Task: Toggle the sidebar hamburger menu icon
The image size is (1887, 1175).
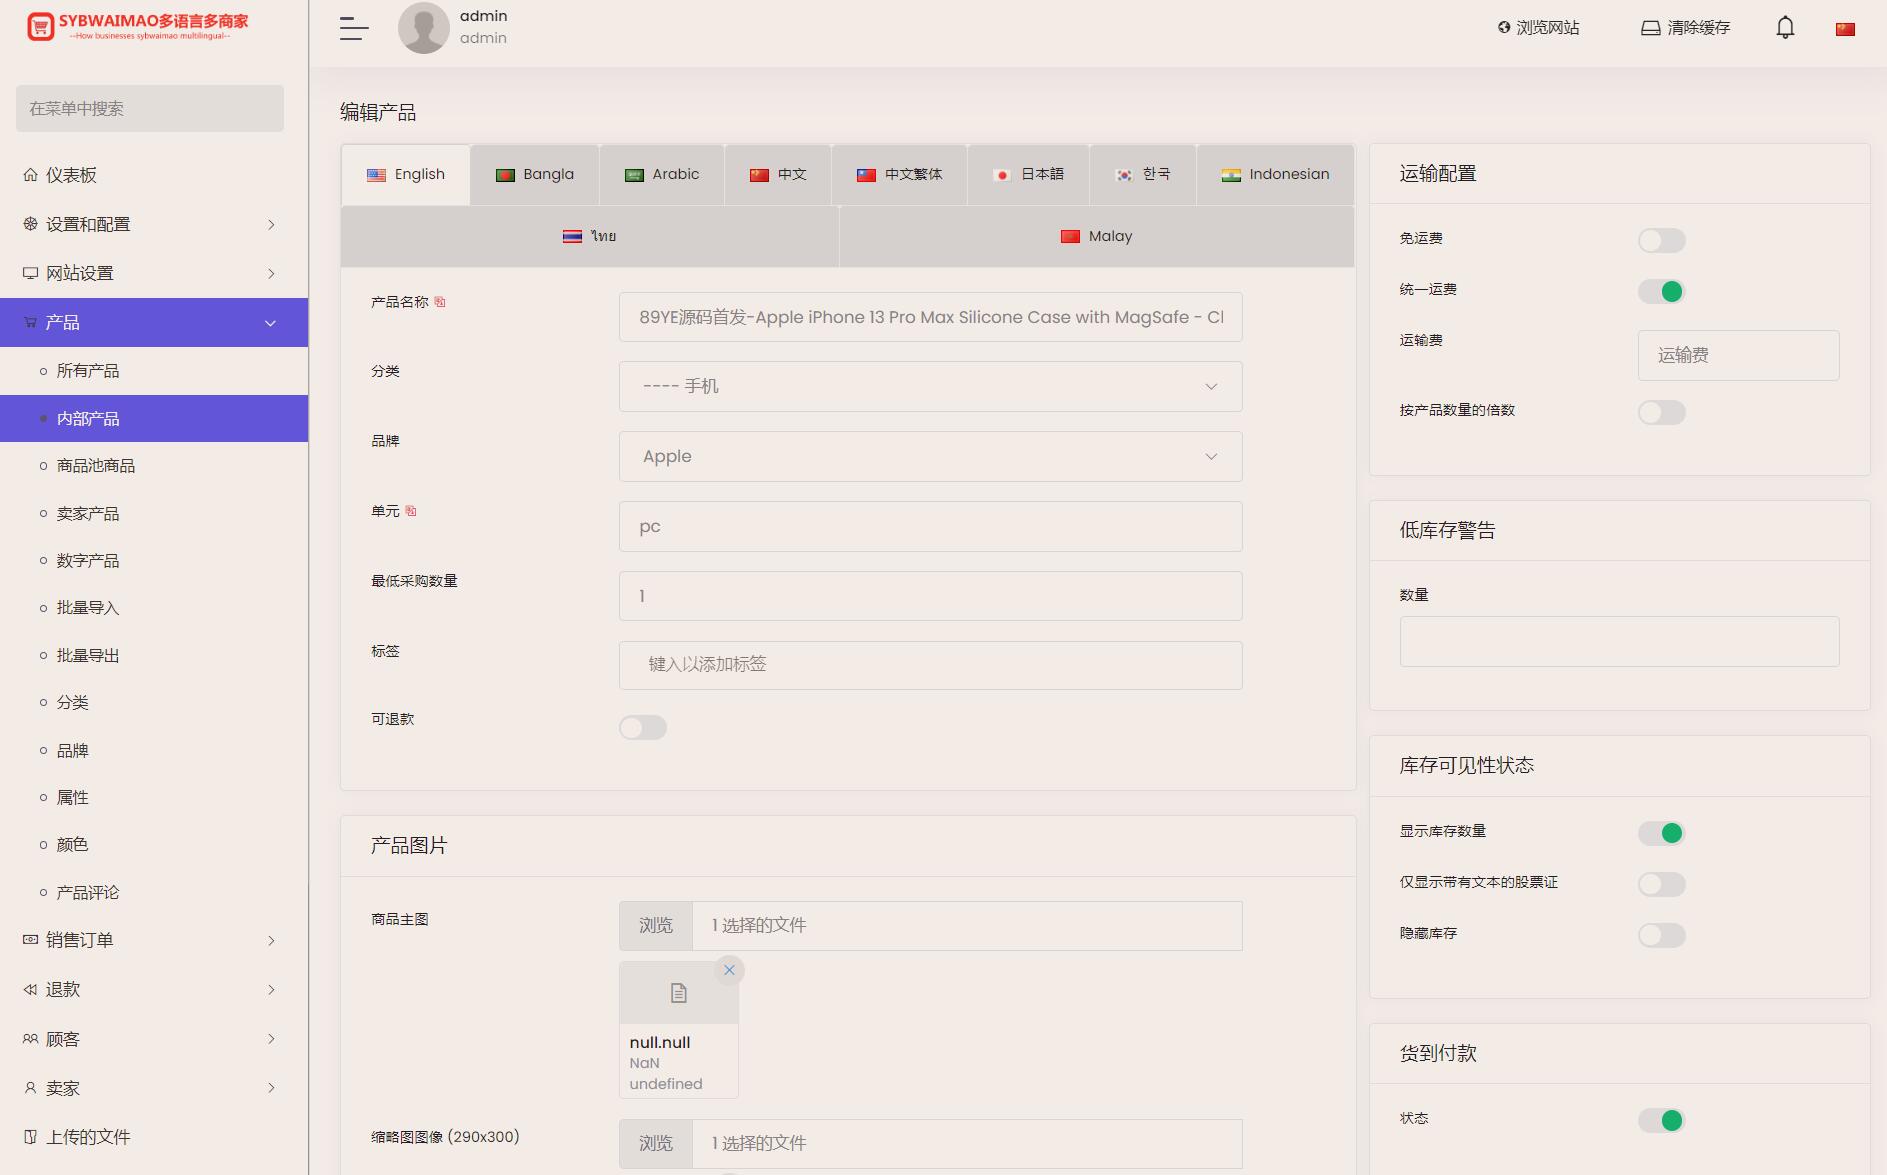Action: point(354,28)
